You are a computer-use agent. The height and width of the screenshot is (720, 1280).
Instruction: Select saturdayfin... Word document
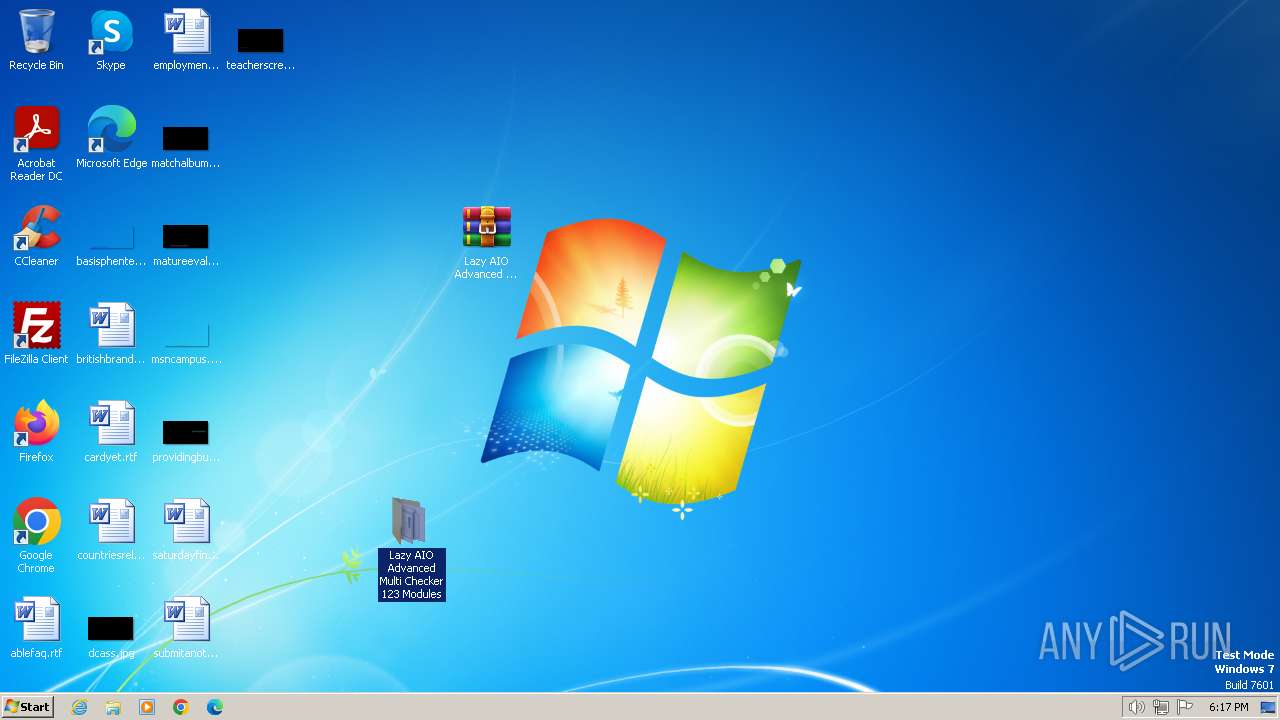pos(186,530)
